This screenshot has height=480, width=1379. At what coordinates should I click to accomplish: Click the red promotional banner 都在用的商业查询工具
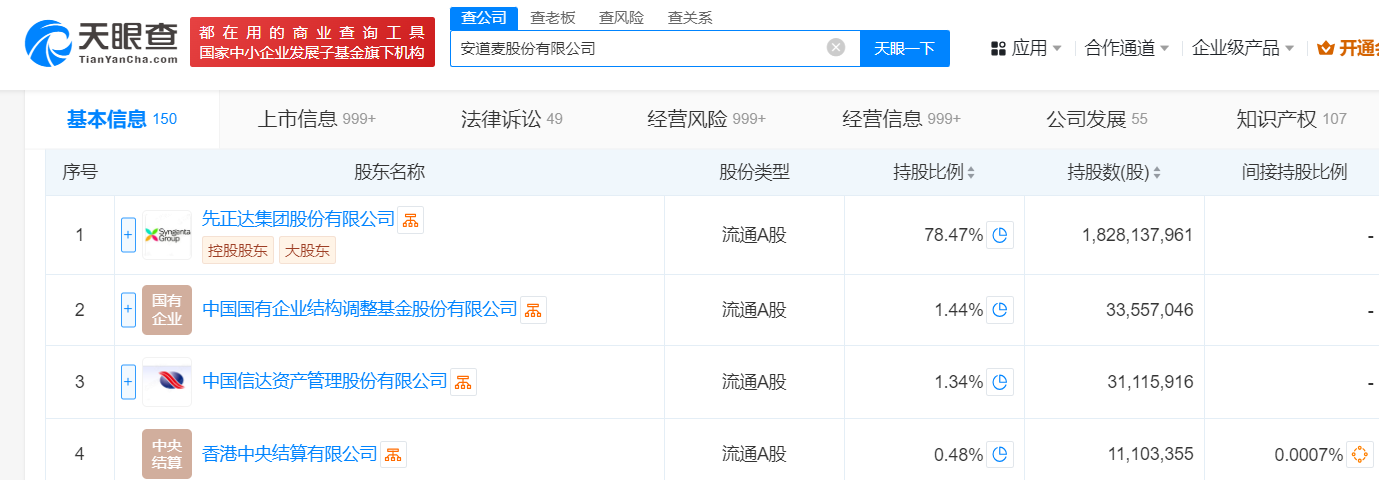tap(312, 42)
